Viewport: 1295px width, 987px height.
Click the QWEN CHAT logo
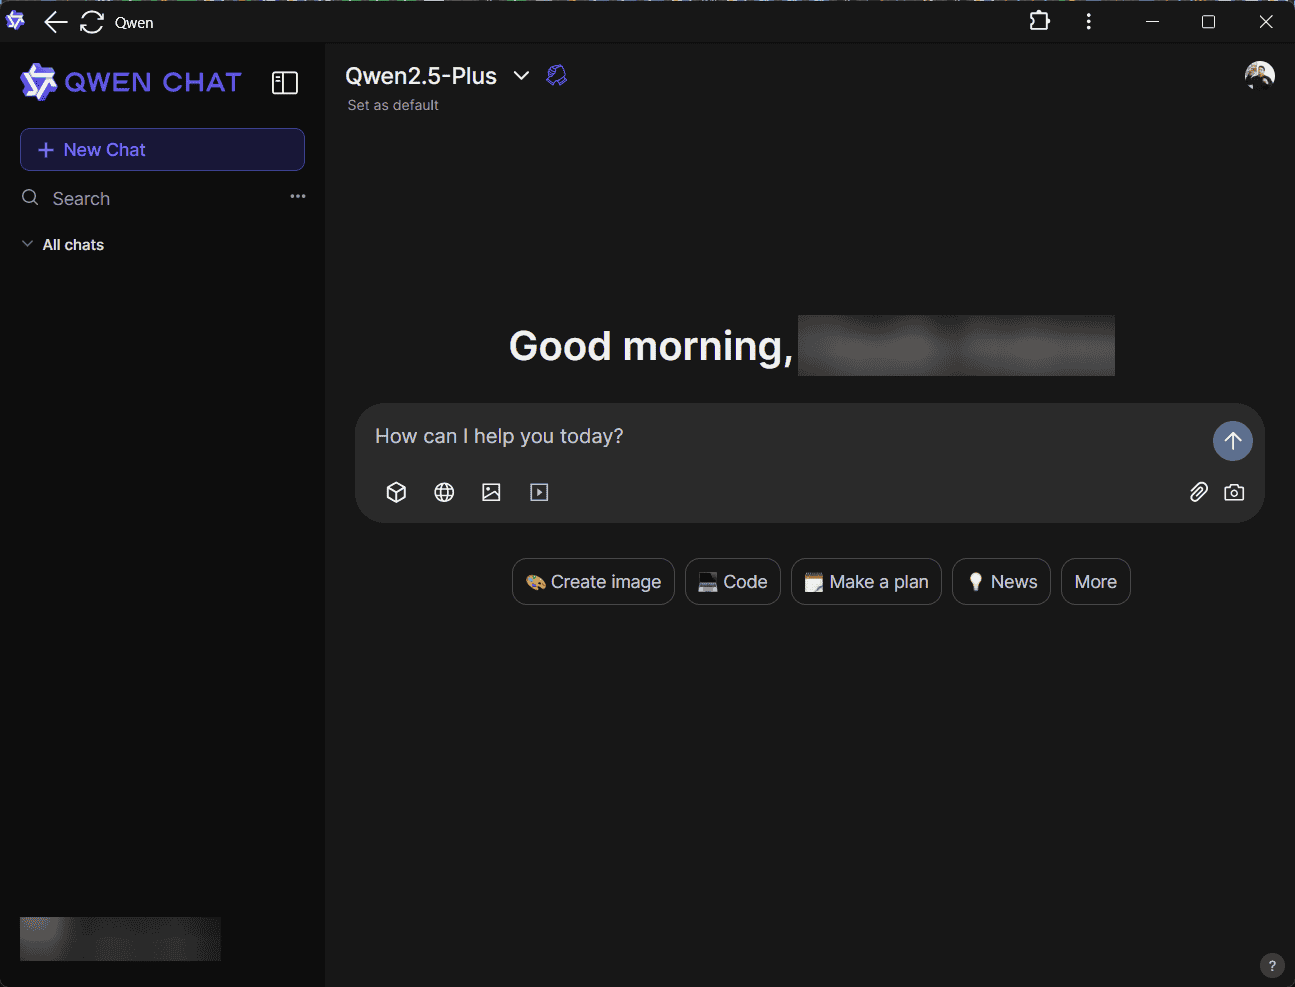(x=131, y=82)
